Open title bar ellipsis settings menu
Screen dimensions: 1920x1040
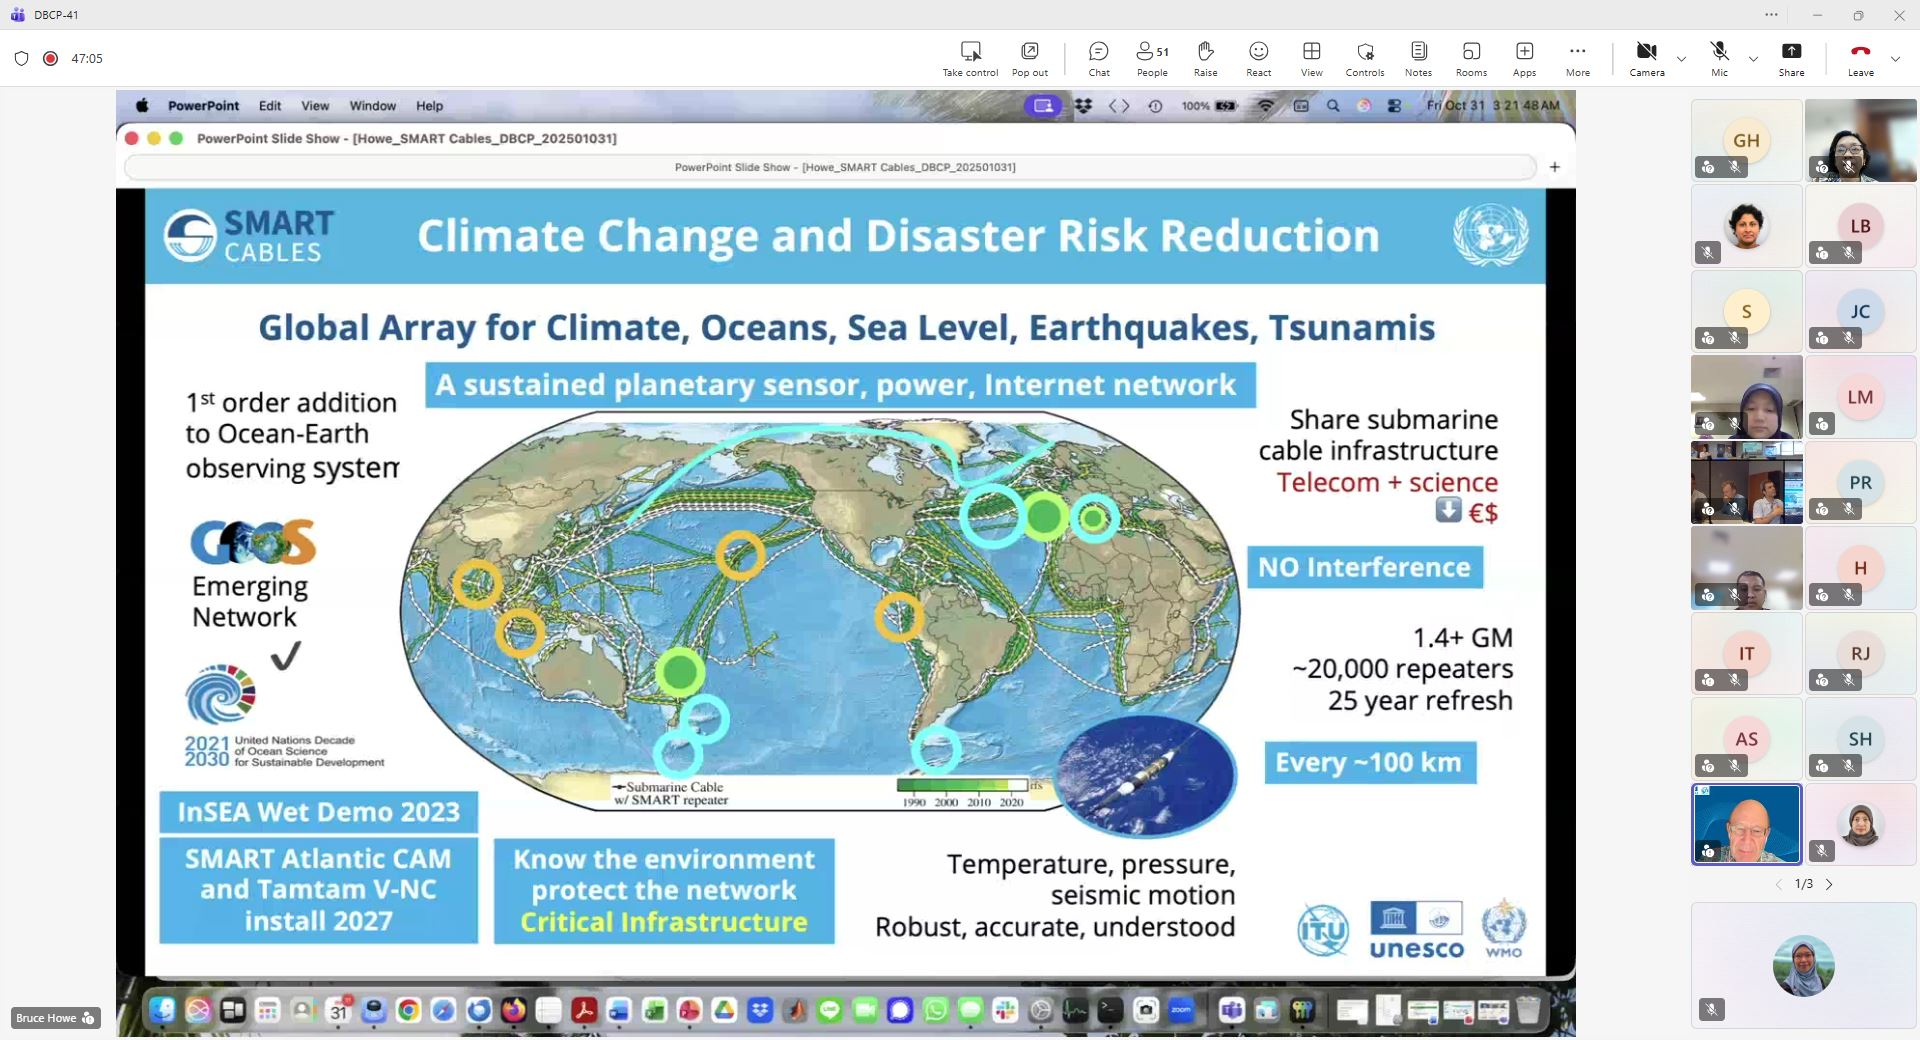pyautogui.click(x=1771, y=15)
